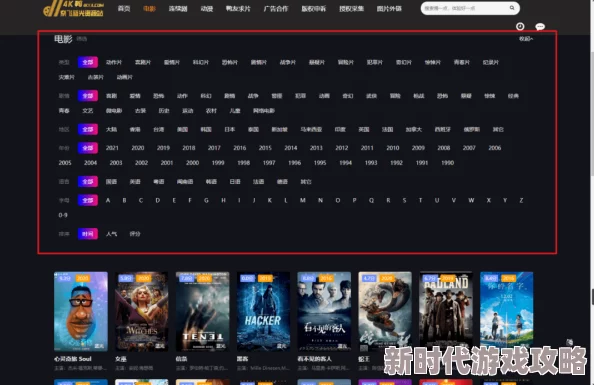
Task: Open the BADLAND movie poster
Action: pyautogui.click(x=446, y=311)
